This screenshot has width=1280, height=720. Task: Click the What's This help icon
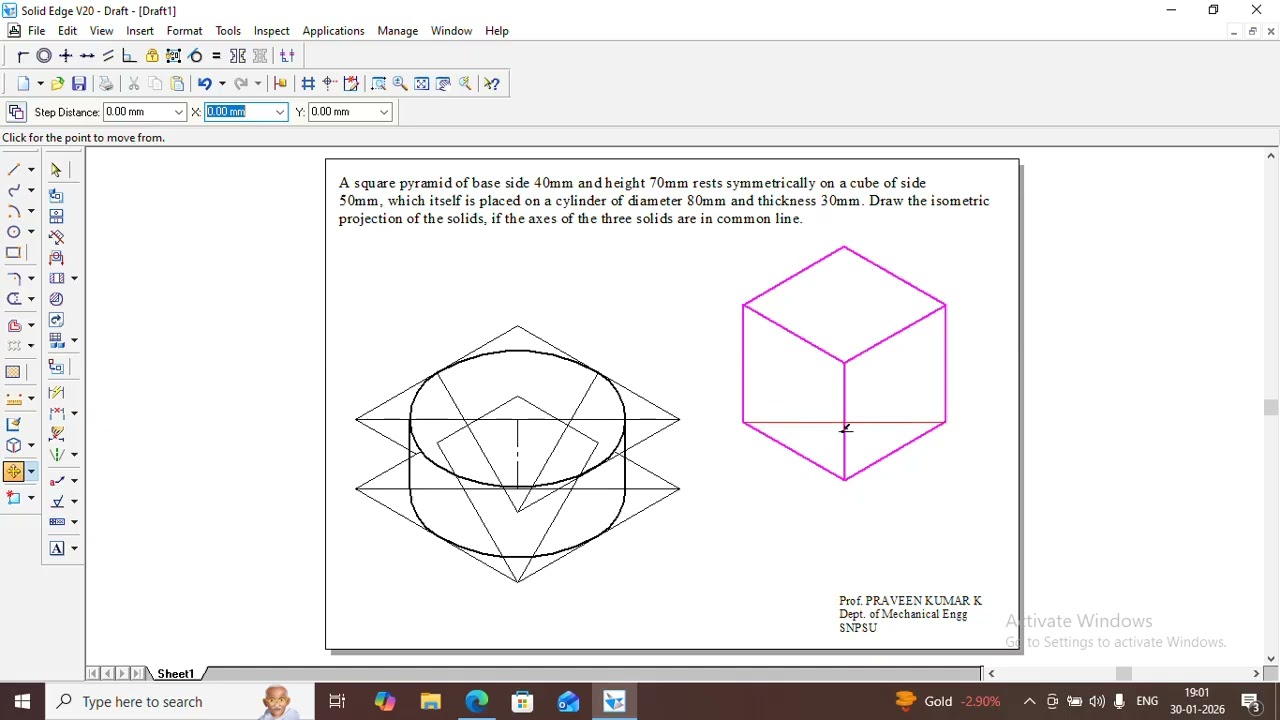(492, 84)
